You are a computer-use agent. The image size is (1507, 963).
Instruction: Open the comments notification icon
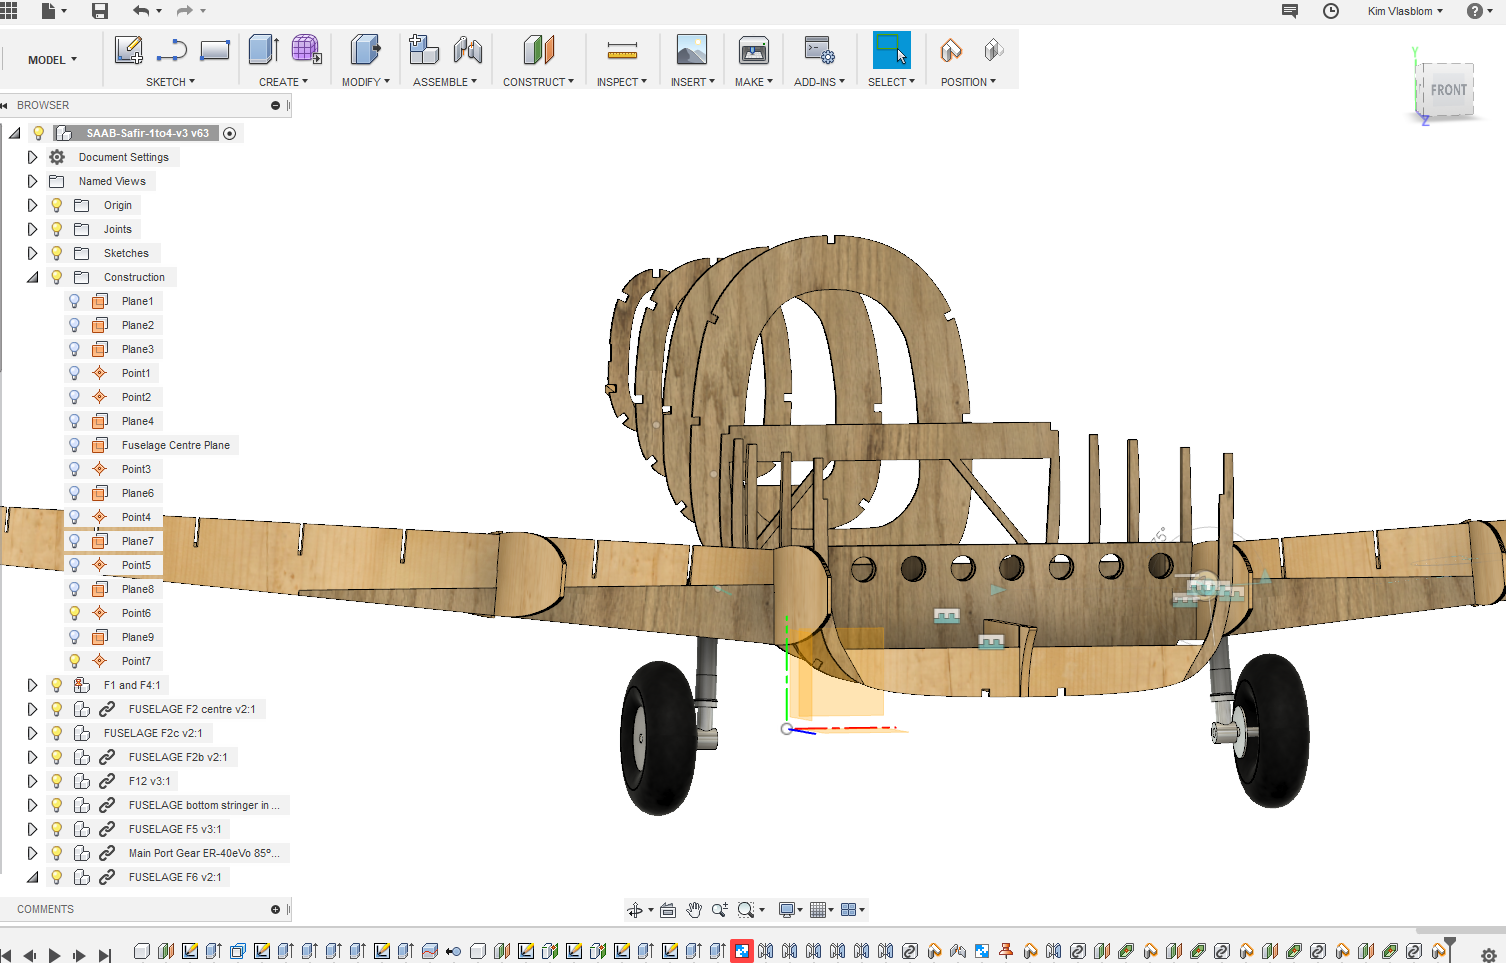click(1290, 11)
